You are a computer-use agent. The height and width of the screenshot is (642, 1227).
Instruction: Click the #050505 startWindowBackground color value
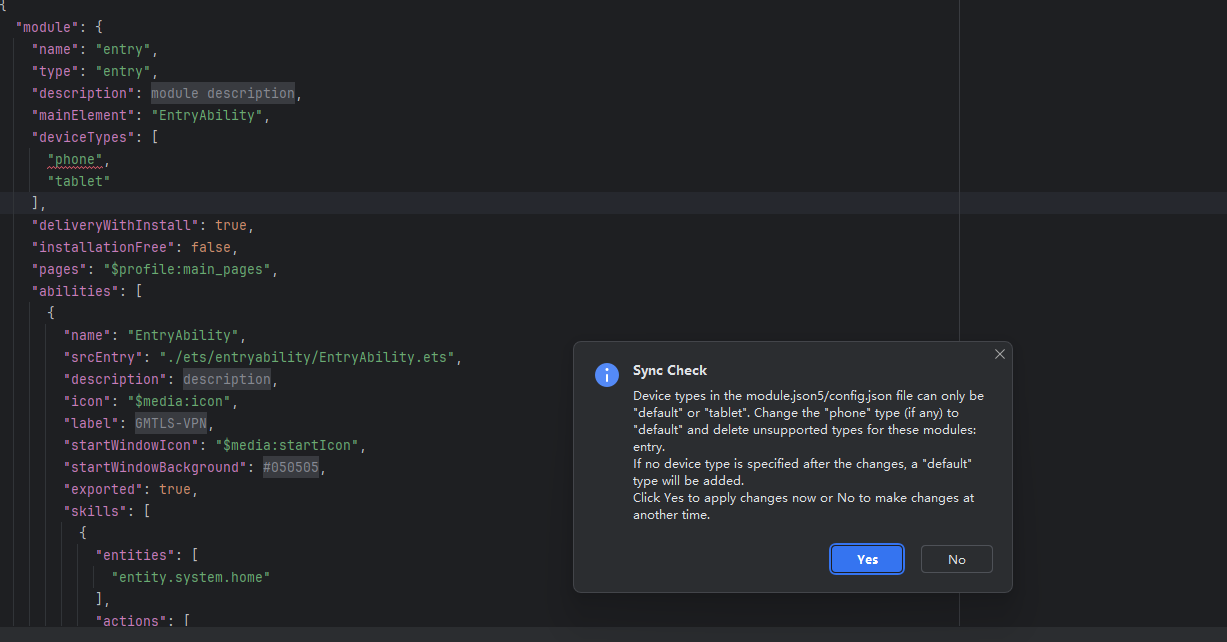coord(291,467)
